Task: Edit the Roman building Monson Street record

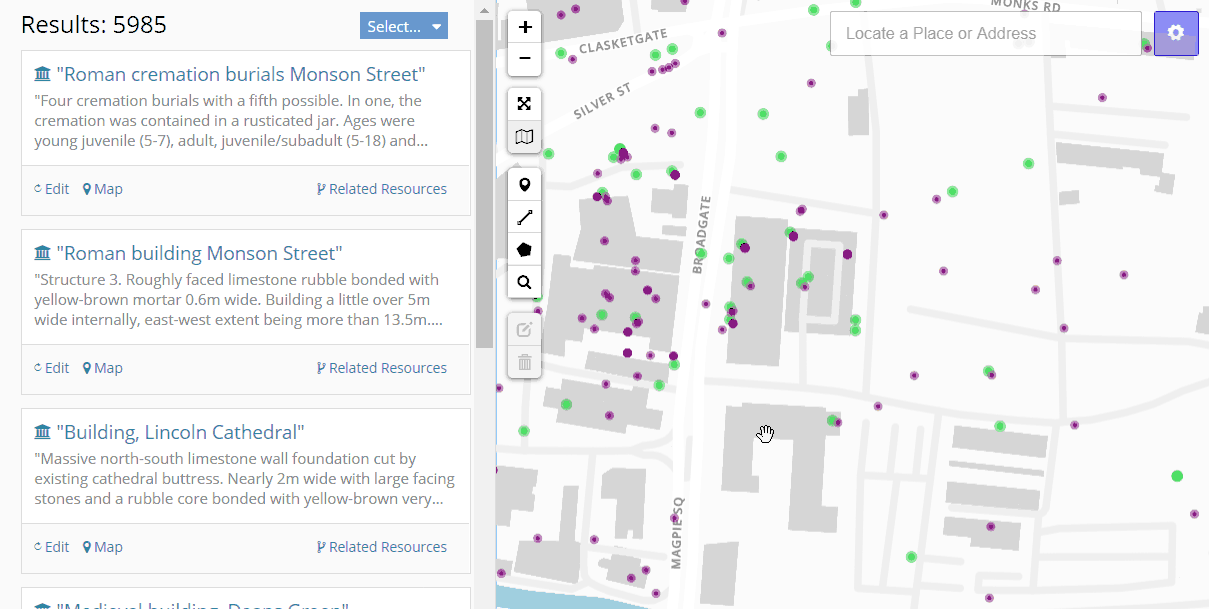Action: click(x=51, y=368)
